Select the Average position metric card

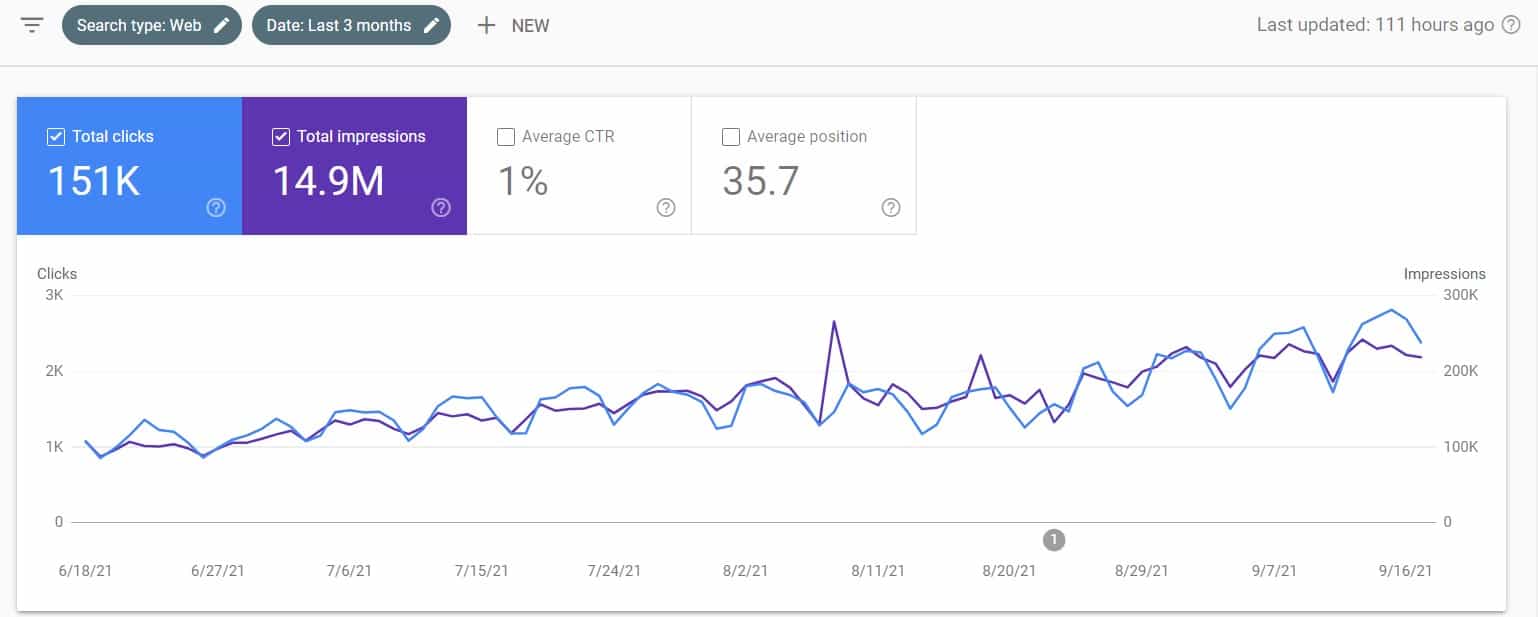(803, 165)
